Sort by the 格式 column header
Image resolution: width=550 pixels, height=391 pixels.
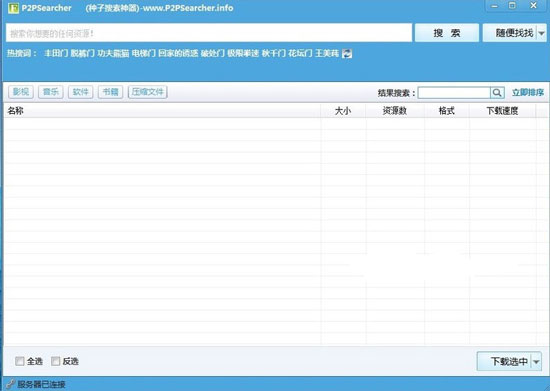coord(447,111)
